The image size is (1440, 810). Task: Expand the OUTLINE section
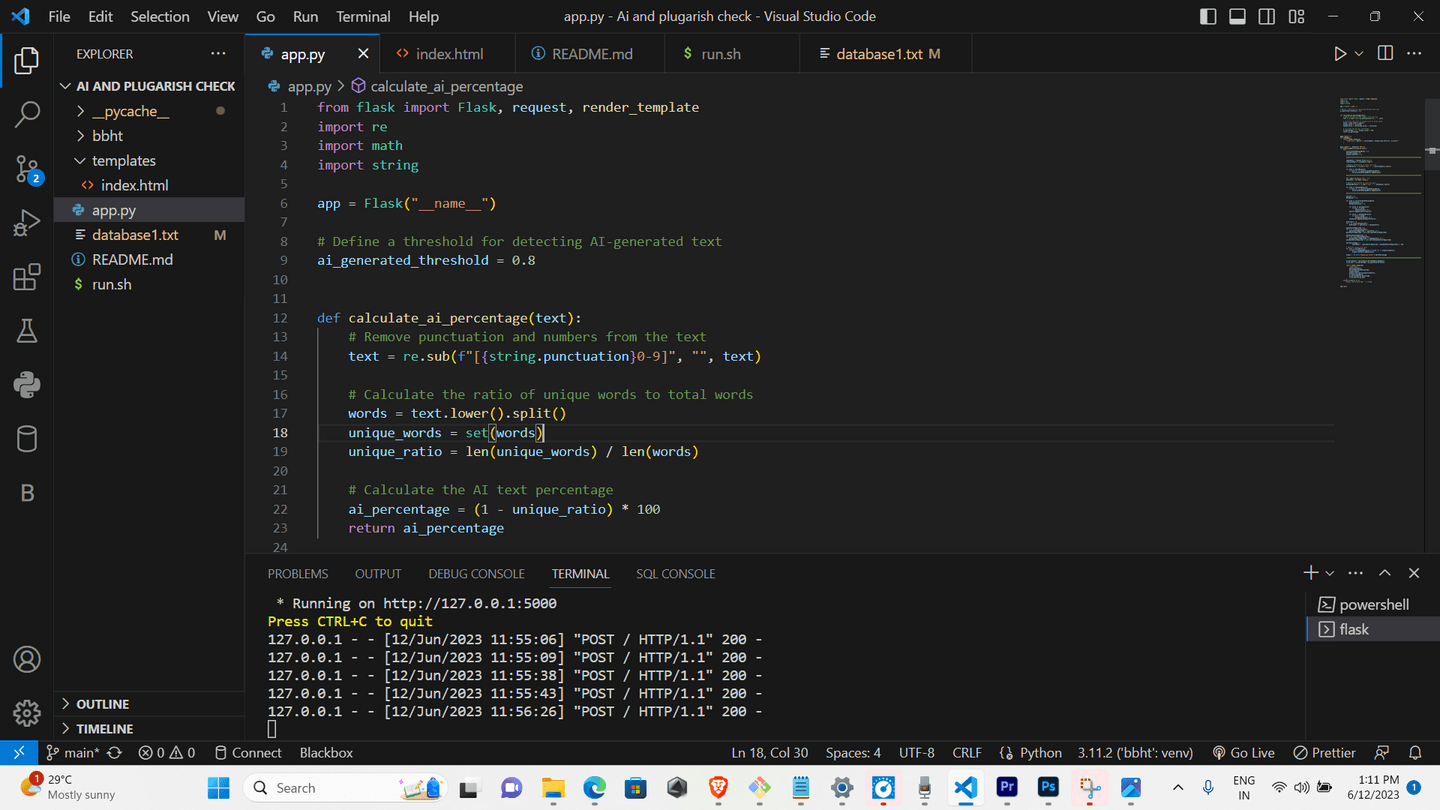click(x=149, y=704)
